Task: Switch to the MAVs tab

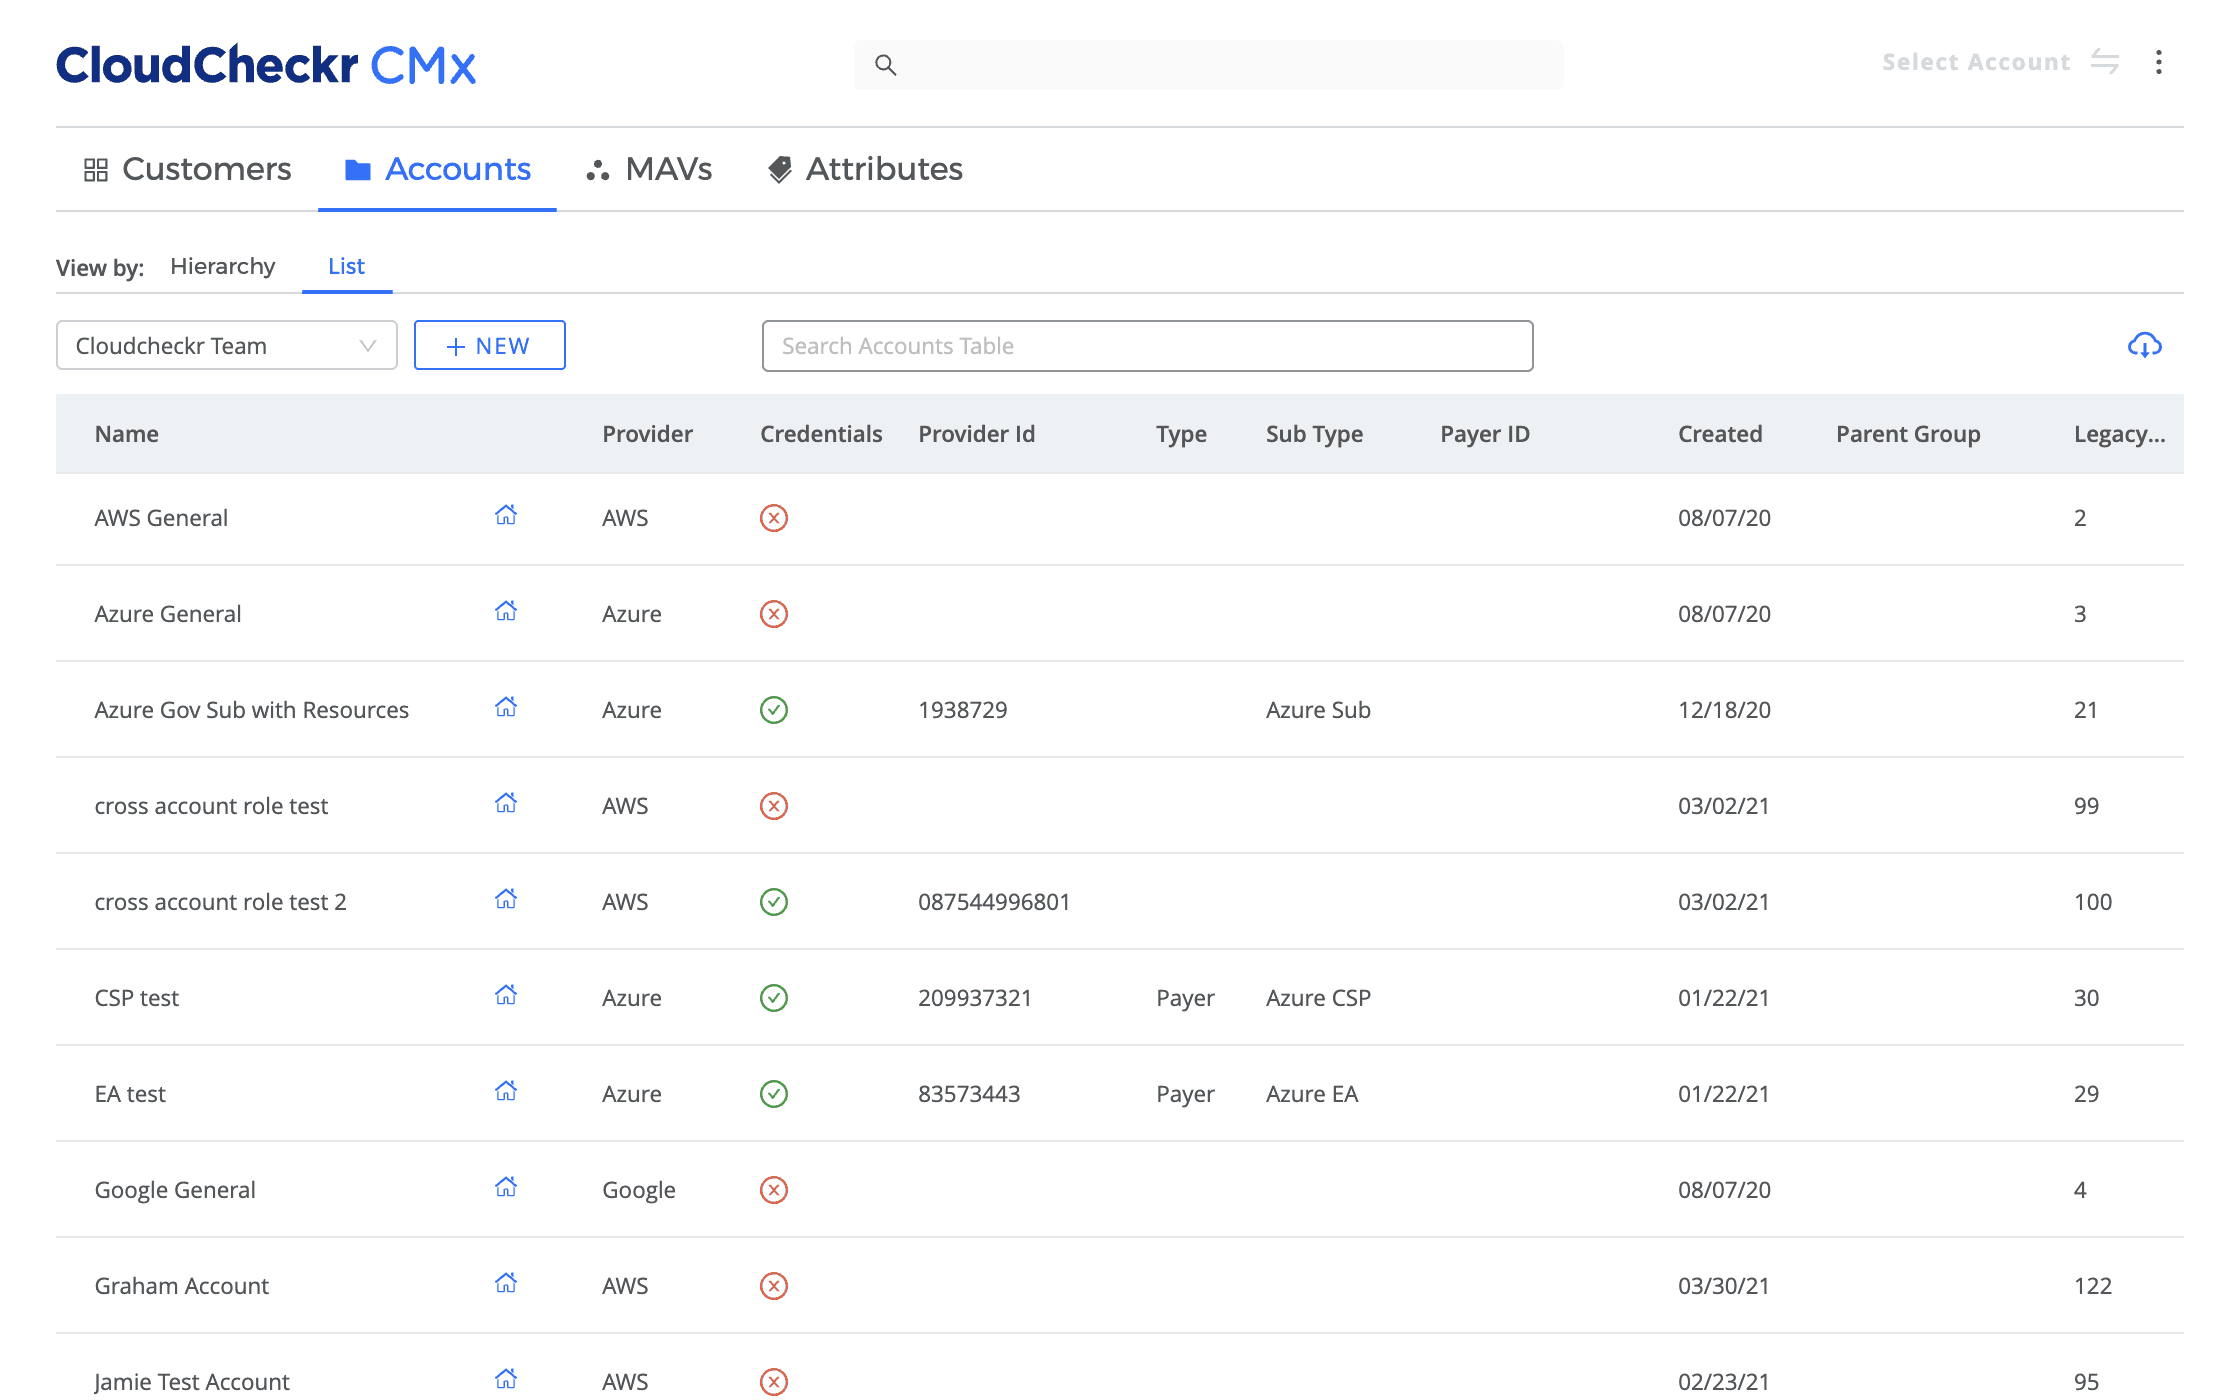Action: [649, 169]
